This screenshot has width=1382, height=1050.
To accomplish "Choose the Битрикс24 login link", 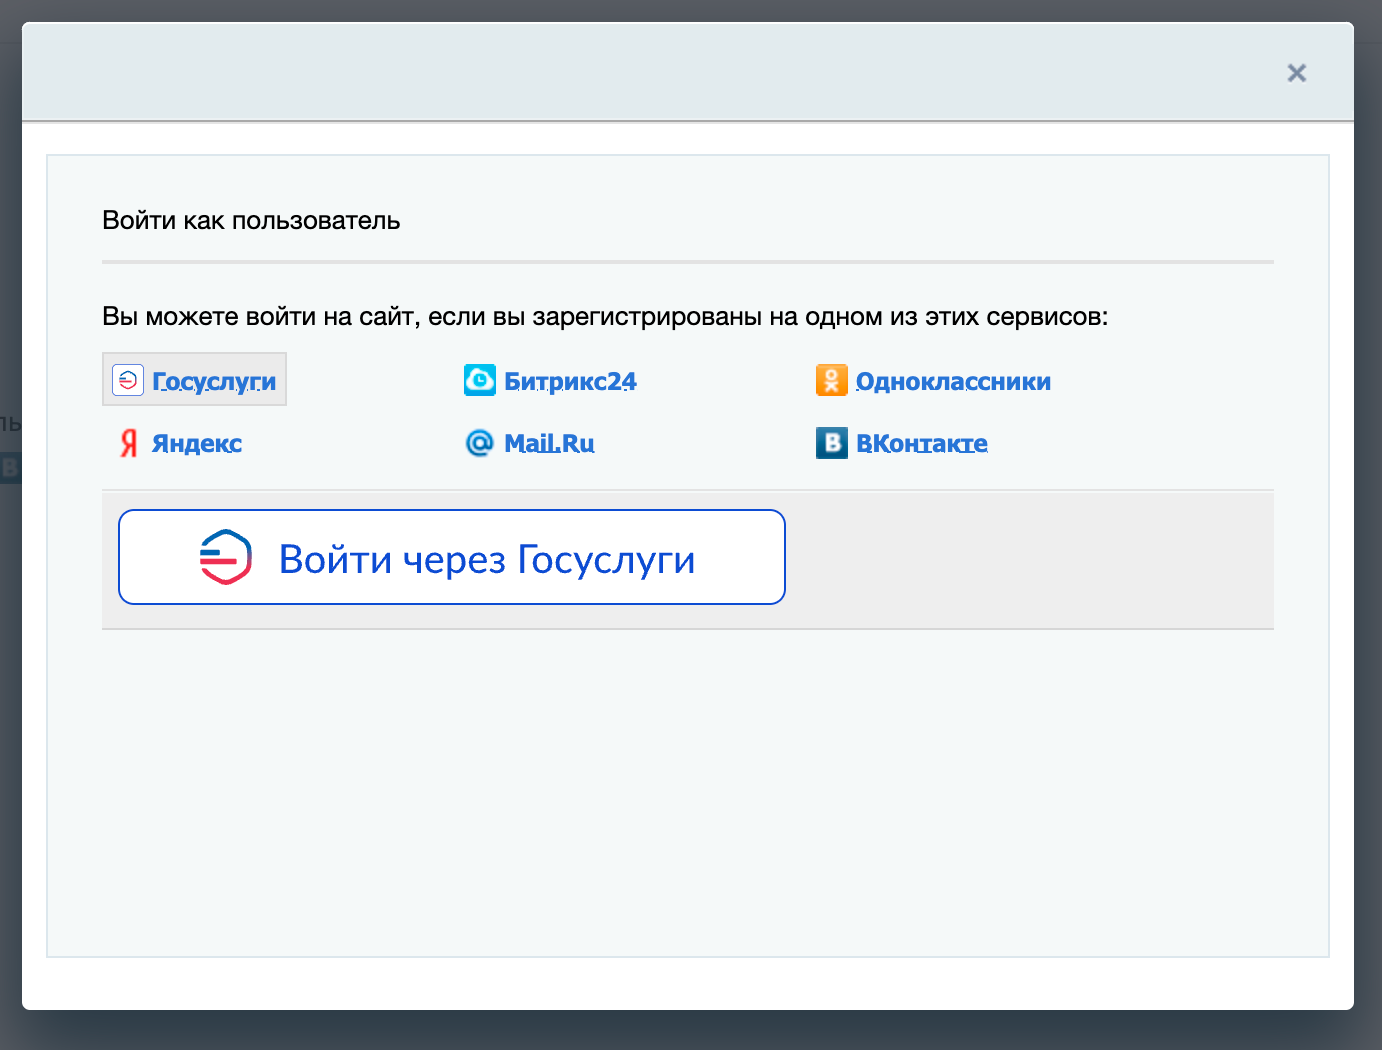I will click(570, 381).
